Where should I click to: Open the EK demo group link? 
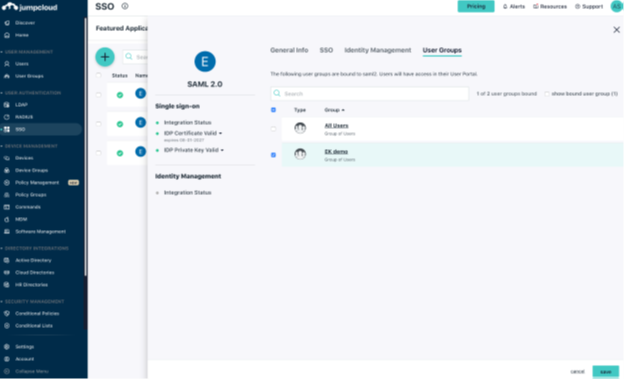(x=336, y=152)
